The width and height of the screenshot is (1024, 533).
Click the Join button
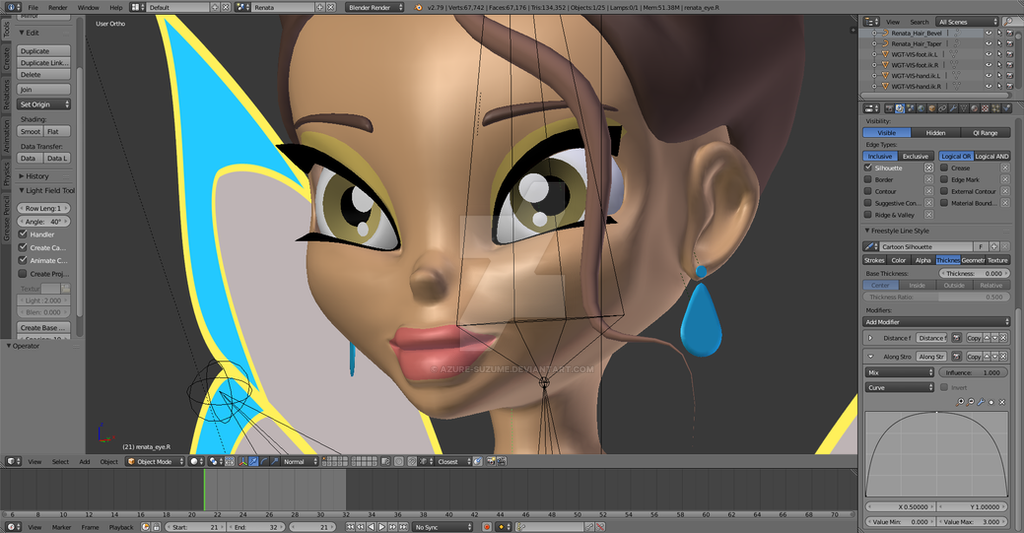[44, 89]
